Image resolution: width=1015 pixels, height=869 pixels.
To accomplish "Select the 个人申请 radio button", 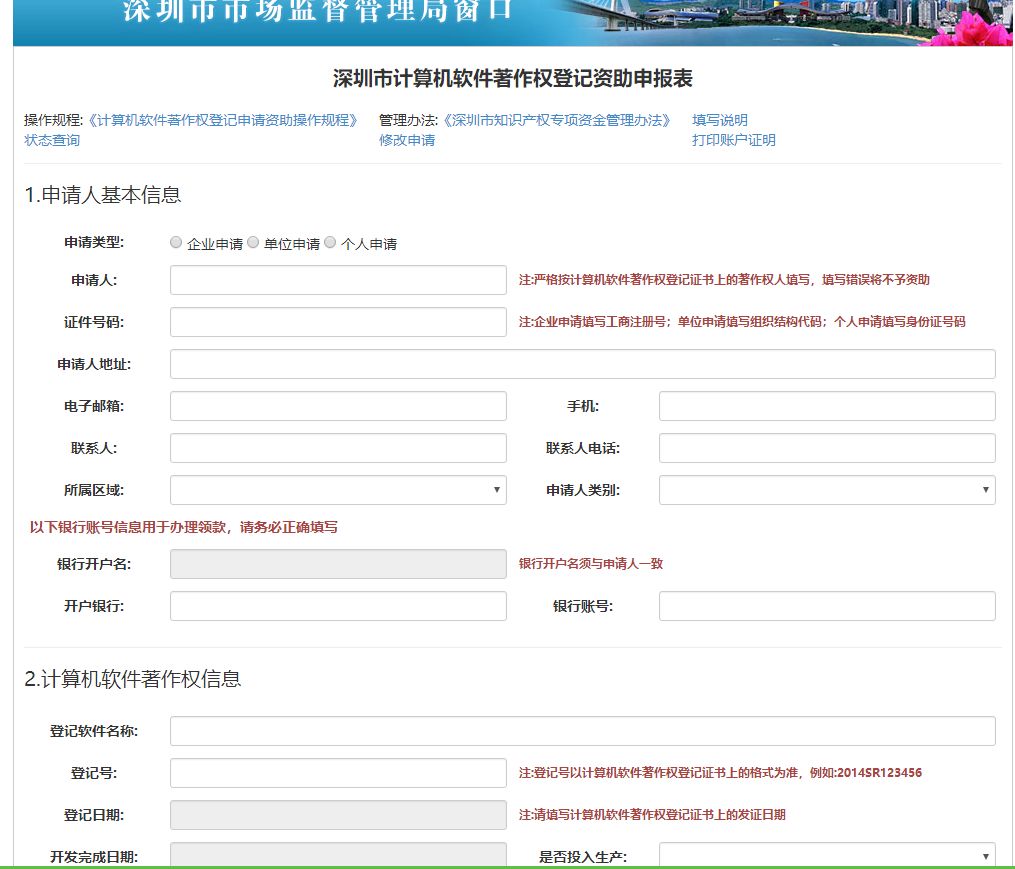I will tap(330, 242).
